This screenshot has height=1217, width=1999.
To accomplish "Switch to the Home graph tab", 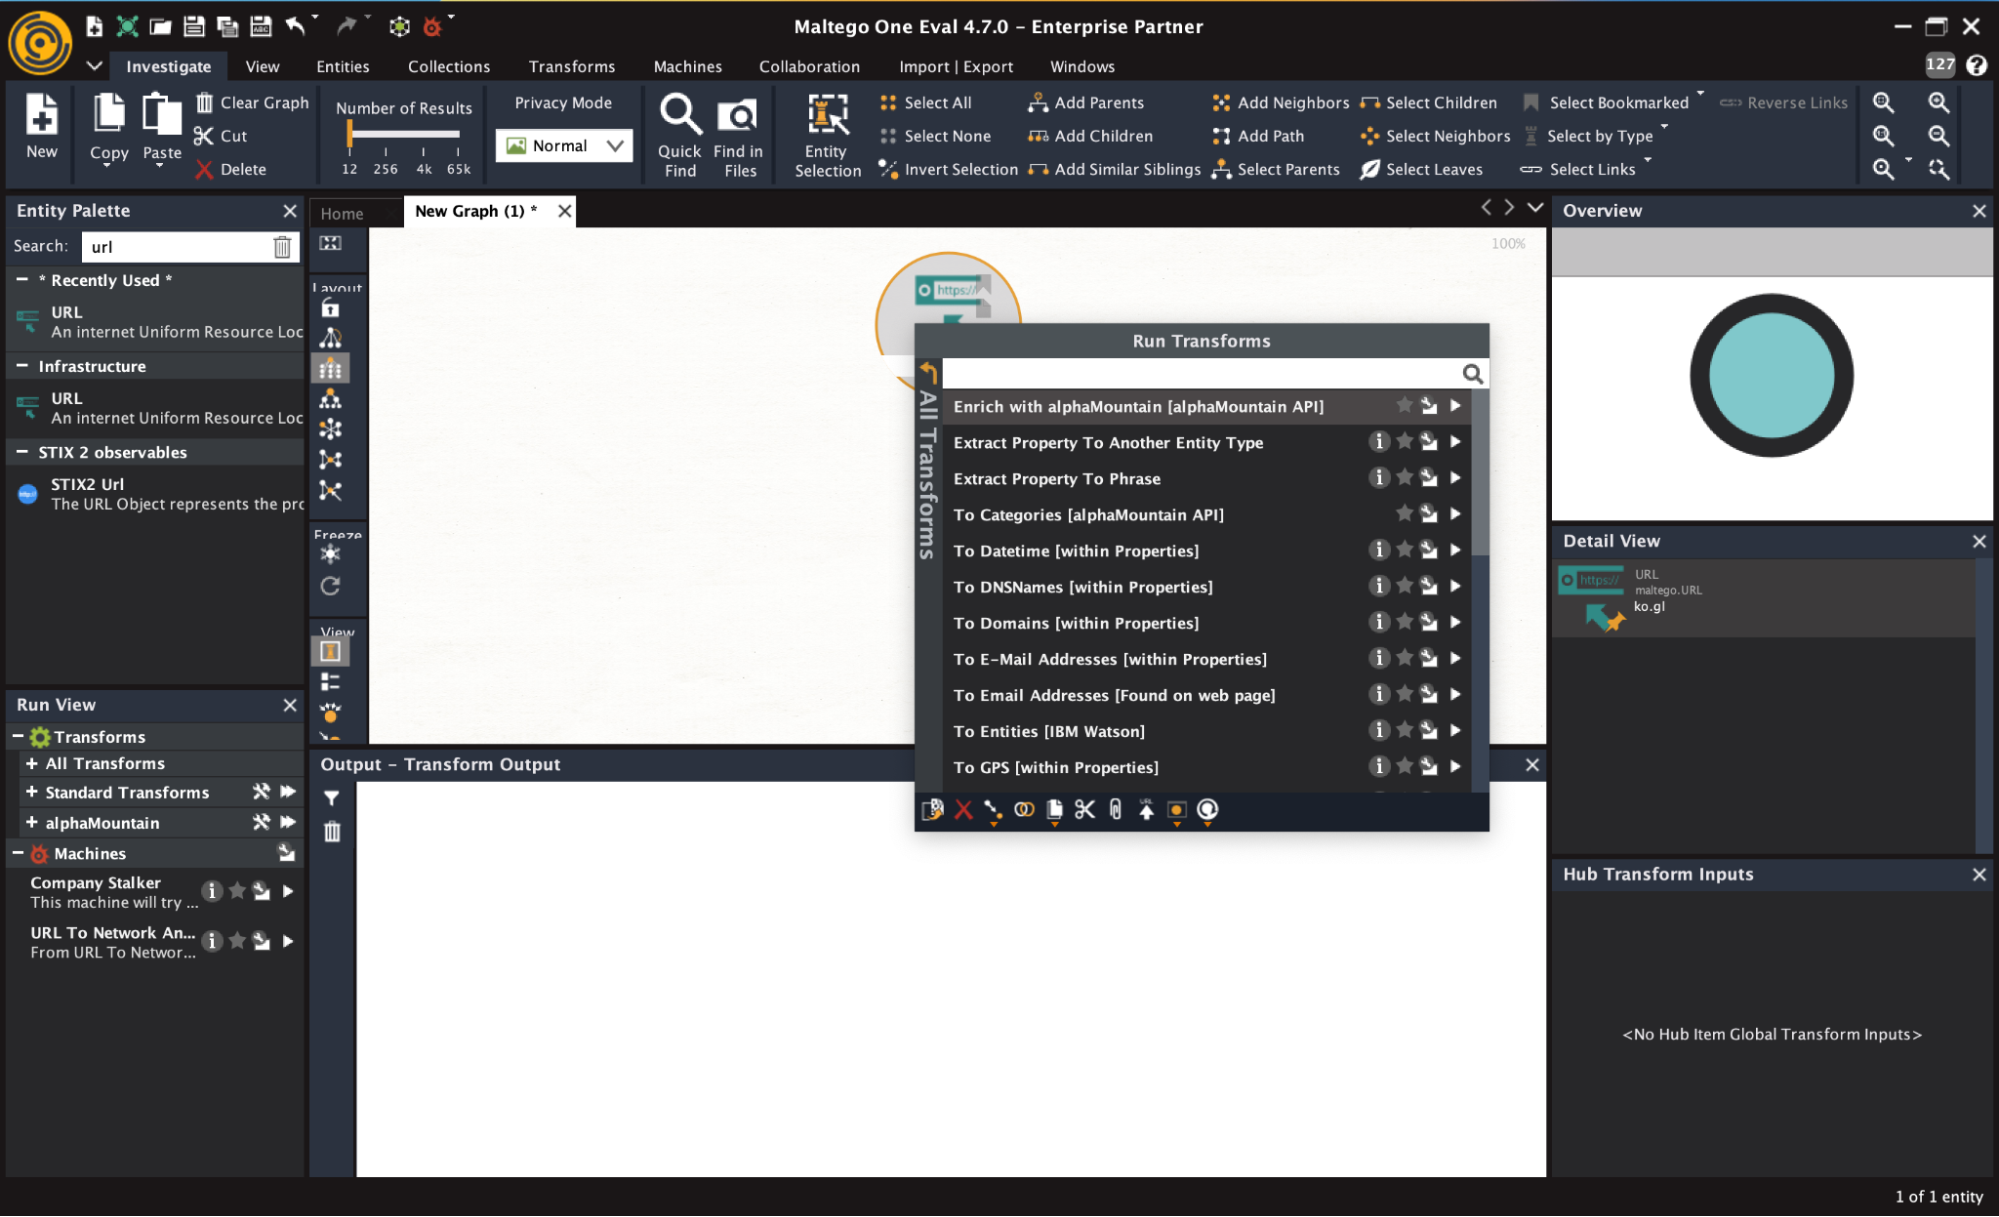I will point(342,213).
